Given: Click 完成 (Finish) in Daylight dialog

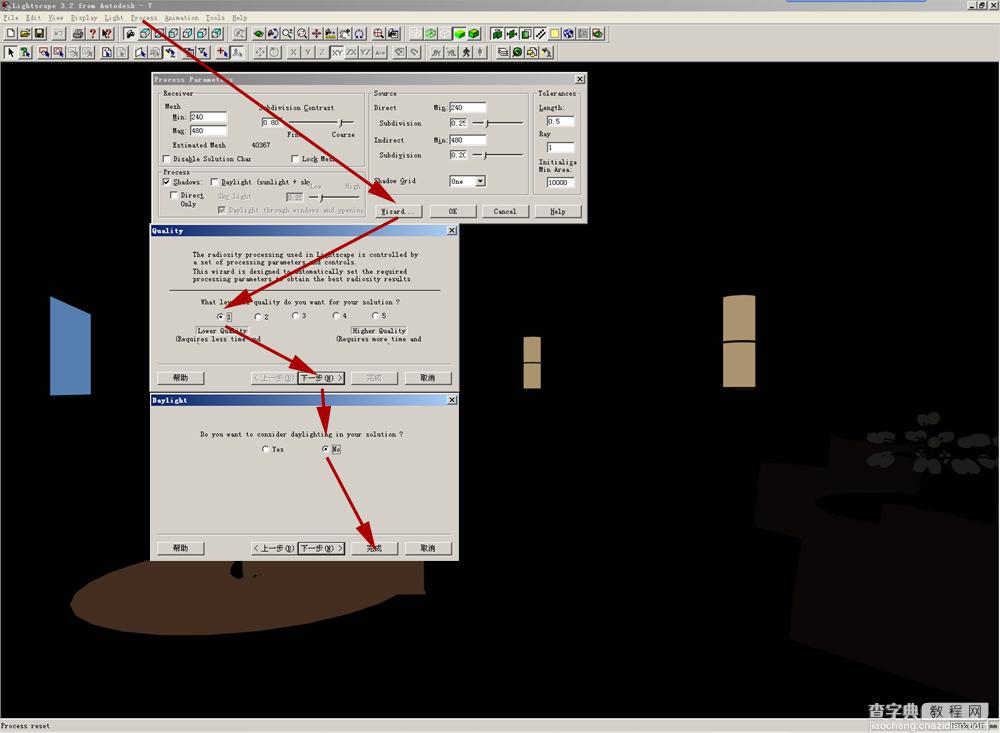Looking at the screenshot, I should [x=374, y=548].
